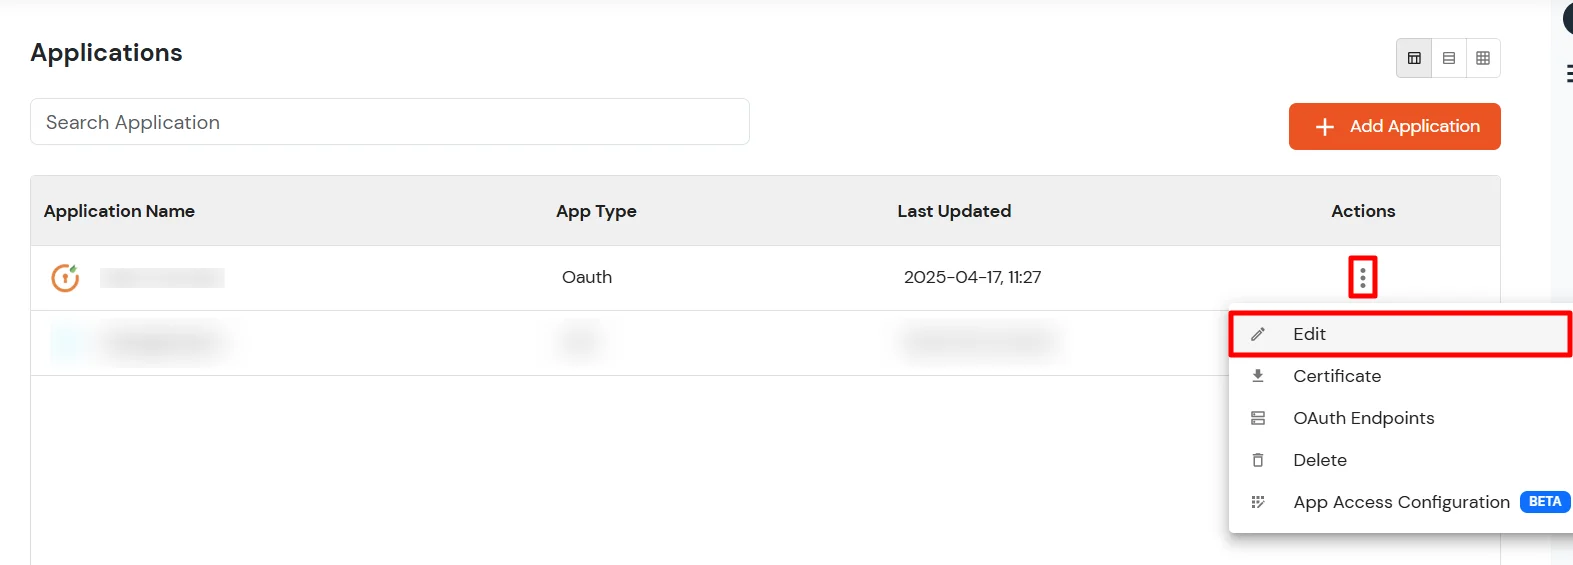Choose Certificate in the actions menu
The image size is (1573, 565).
point(1400,376)
